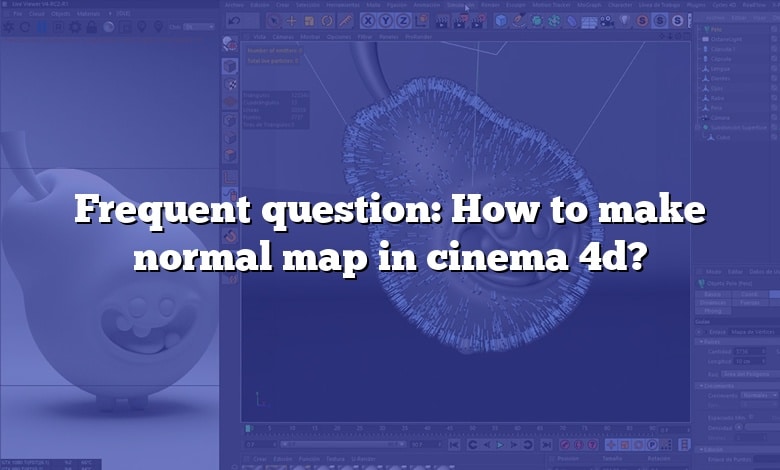
Task: Select the Dientes object
Action: tap(720, 79)
